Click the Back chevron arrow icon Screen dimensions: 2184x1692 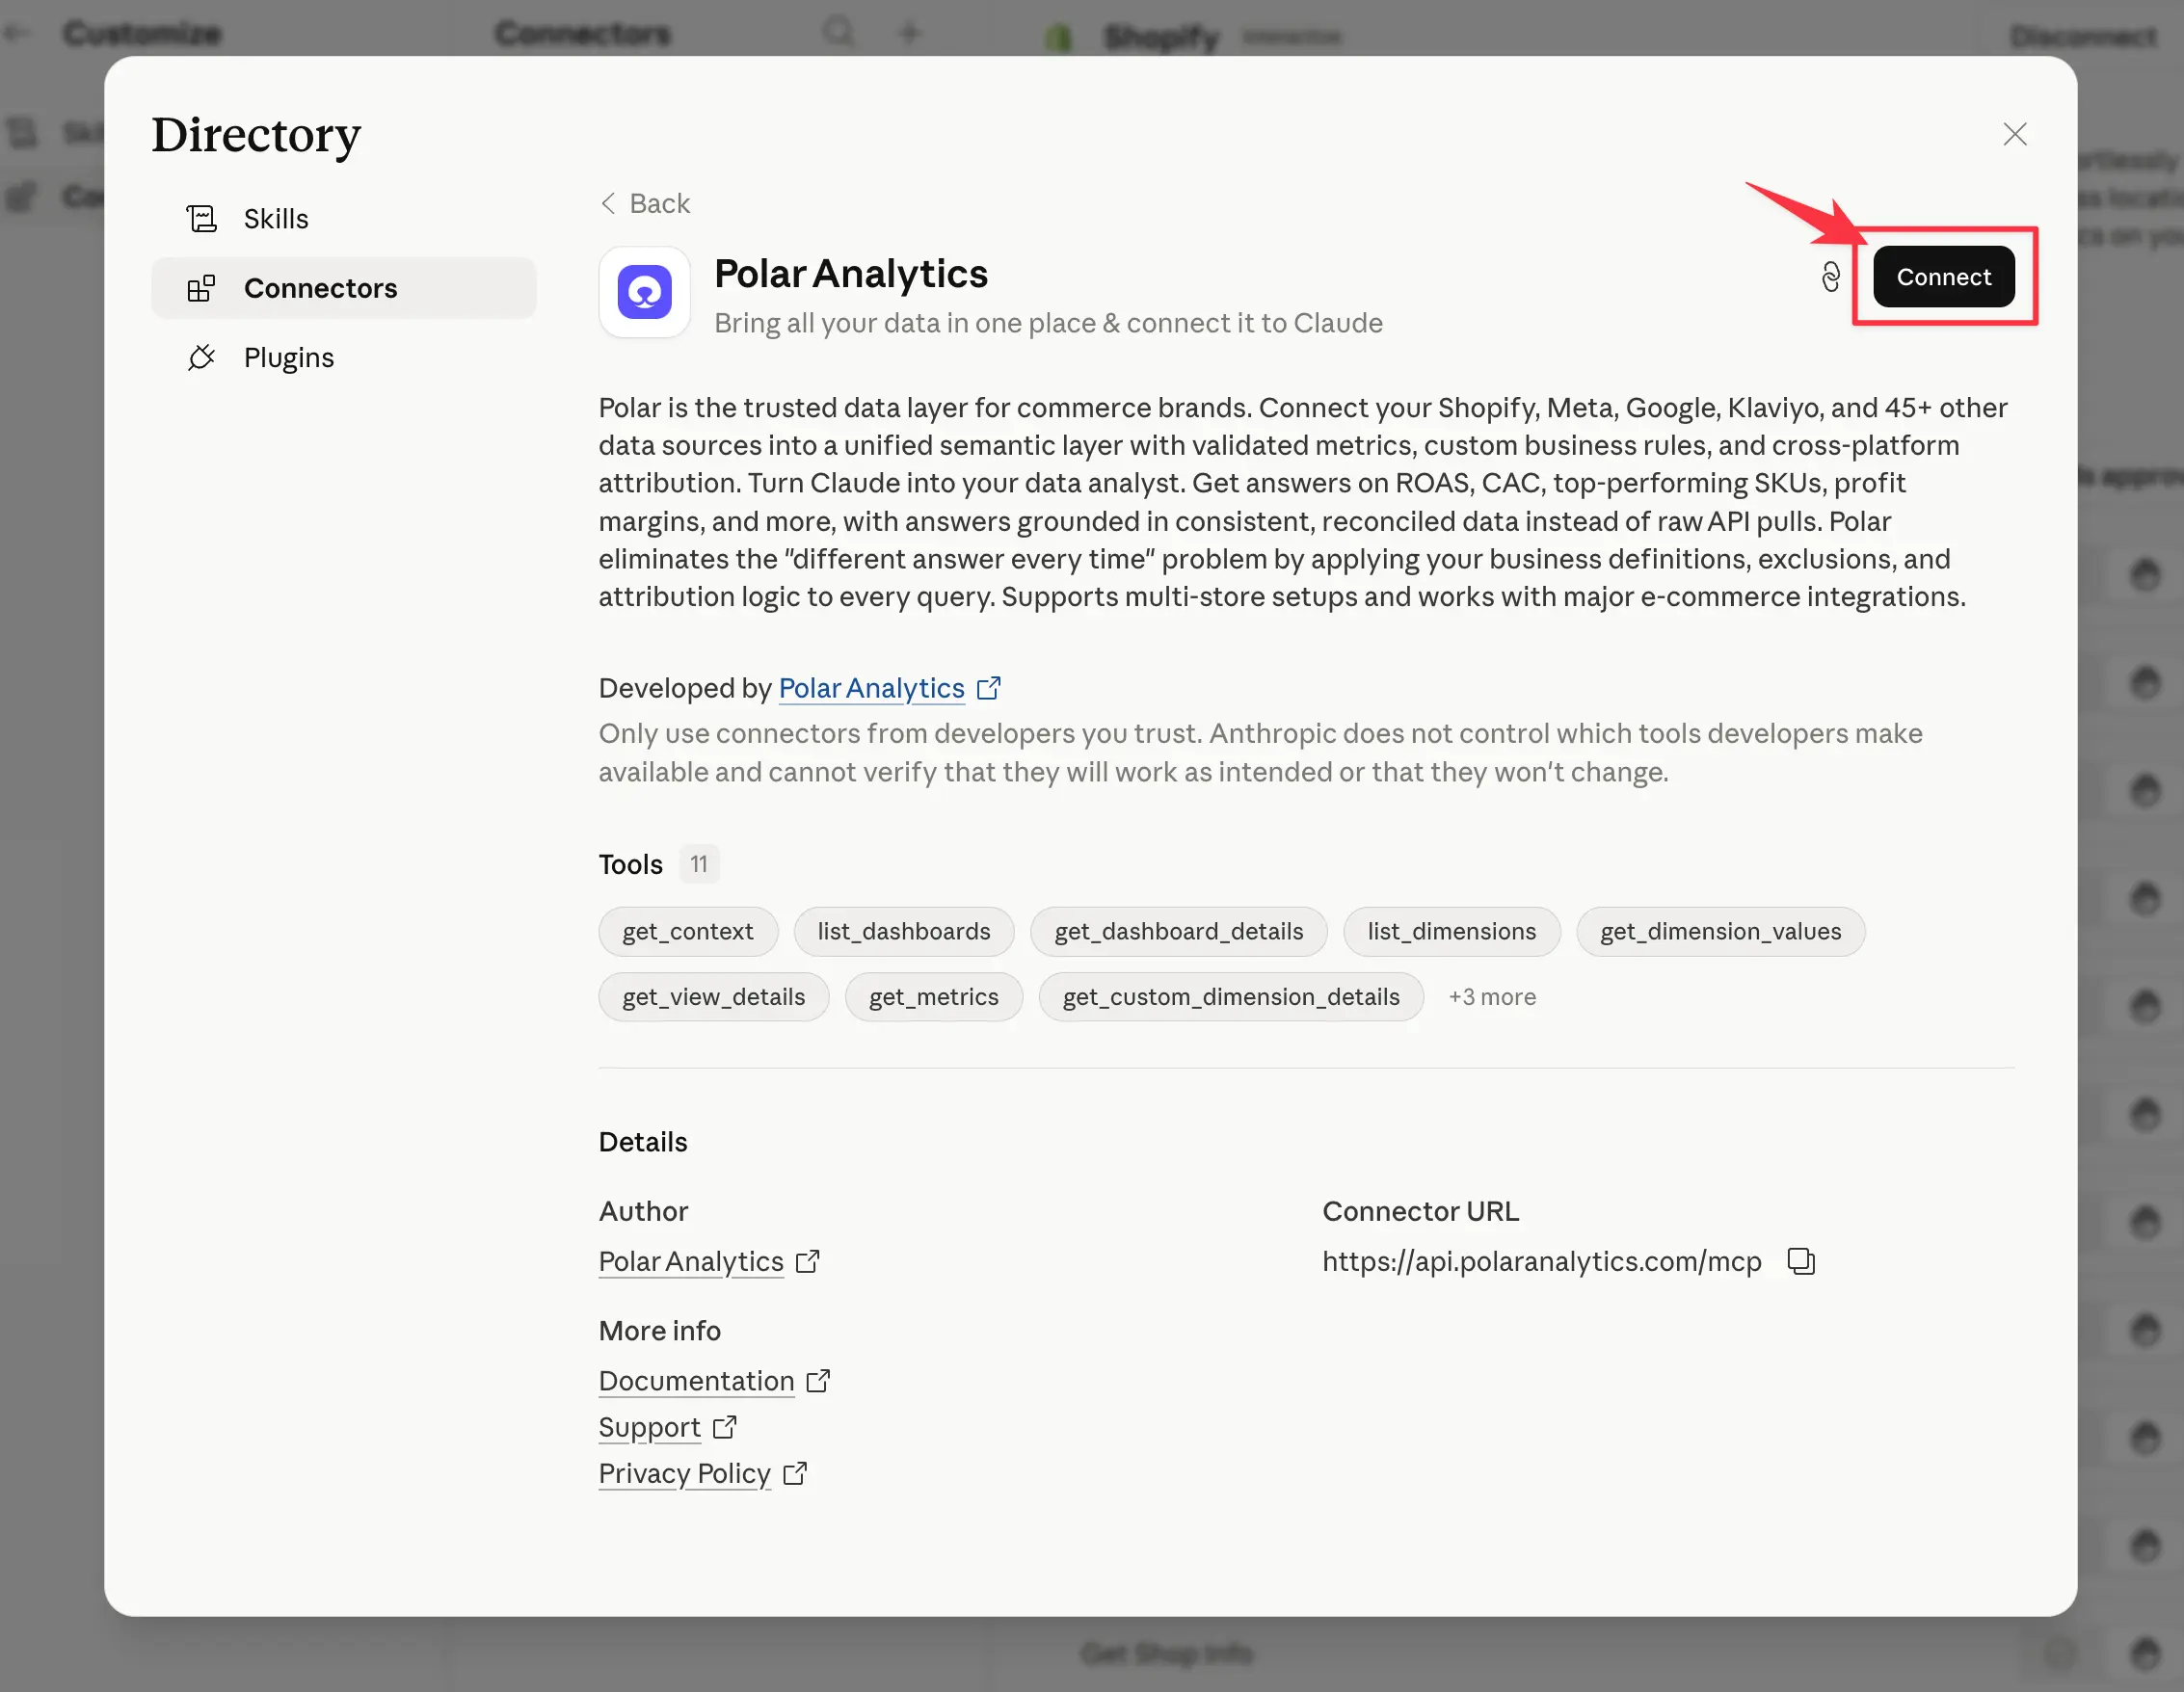(x=608, y=204)
